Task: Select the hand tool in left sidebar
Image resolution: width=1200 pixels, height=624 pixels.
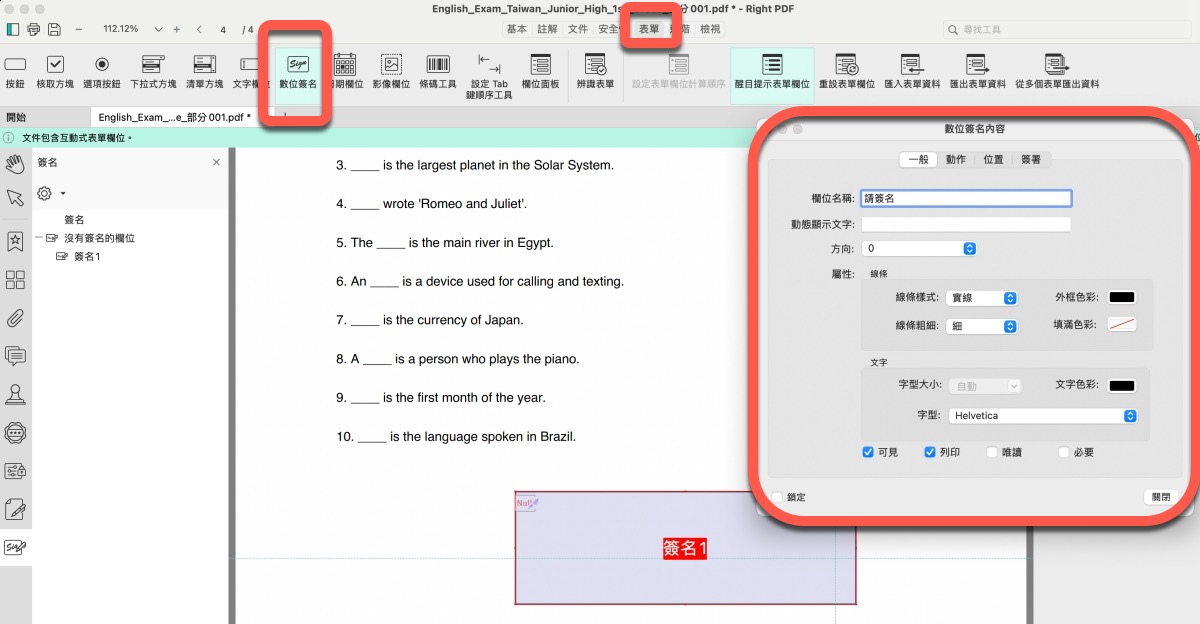Action: [x=15, y=163]
